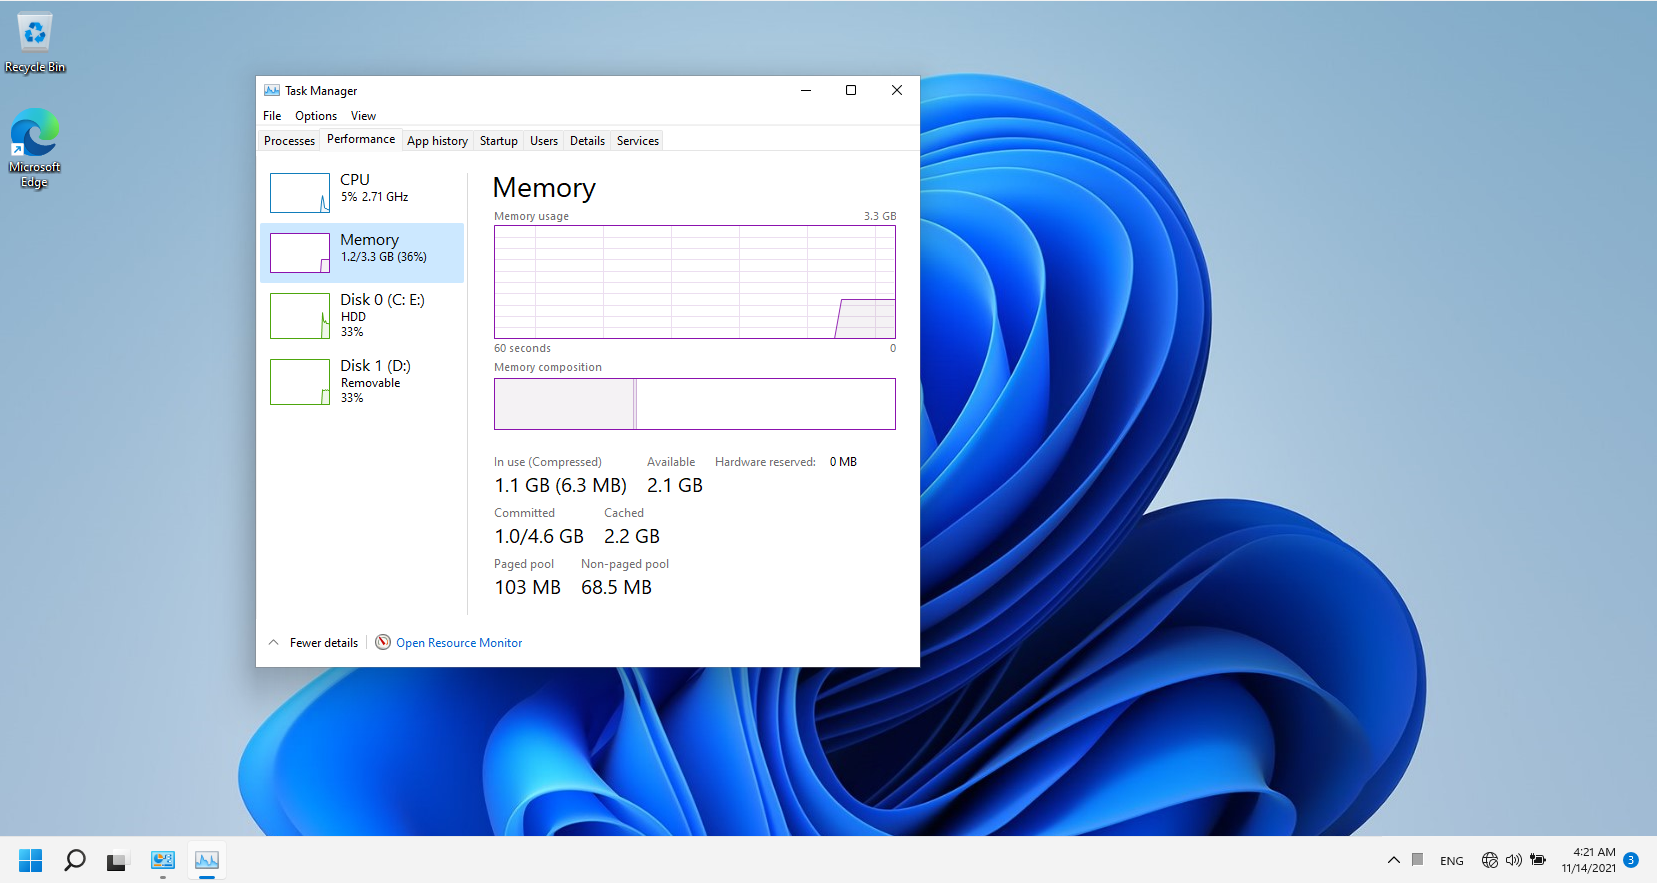1657x883 pixels.
Task: Click the volume speaker tray icon
Action: pyautogui.click(x=1513, y=860)
